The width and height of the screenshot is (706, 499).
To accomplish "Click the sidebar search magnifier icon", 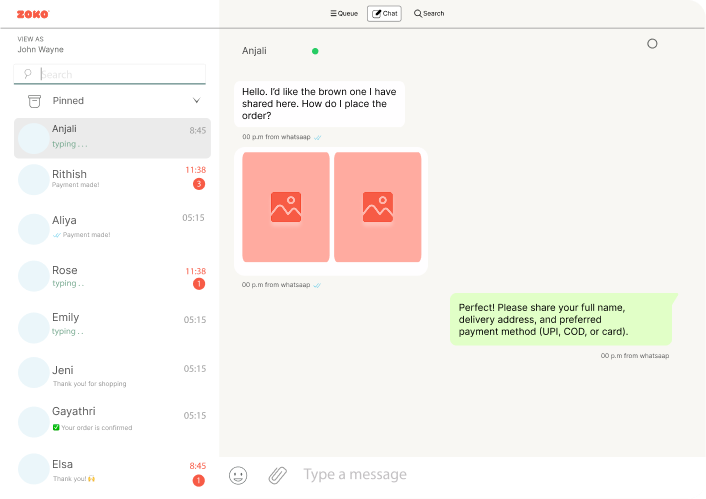I will (27, 73).
